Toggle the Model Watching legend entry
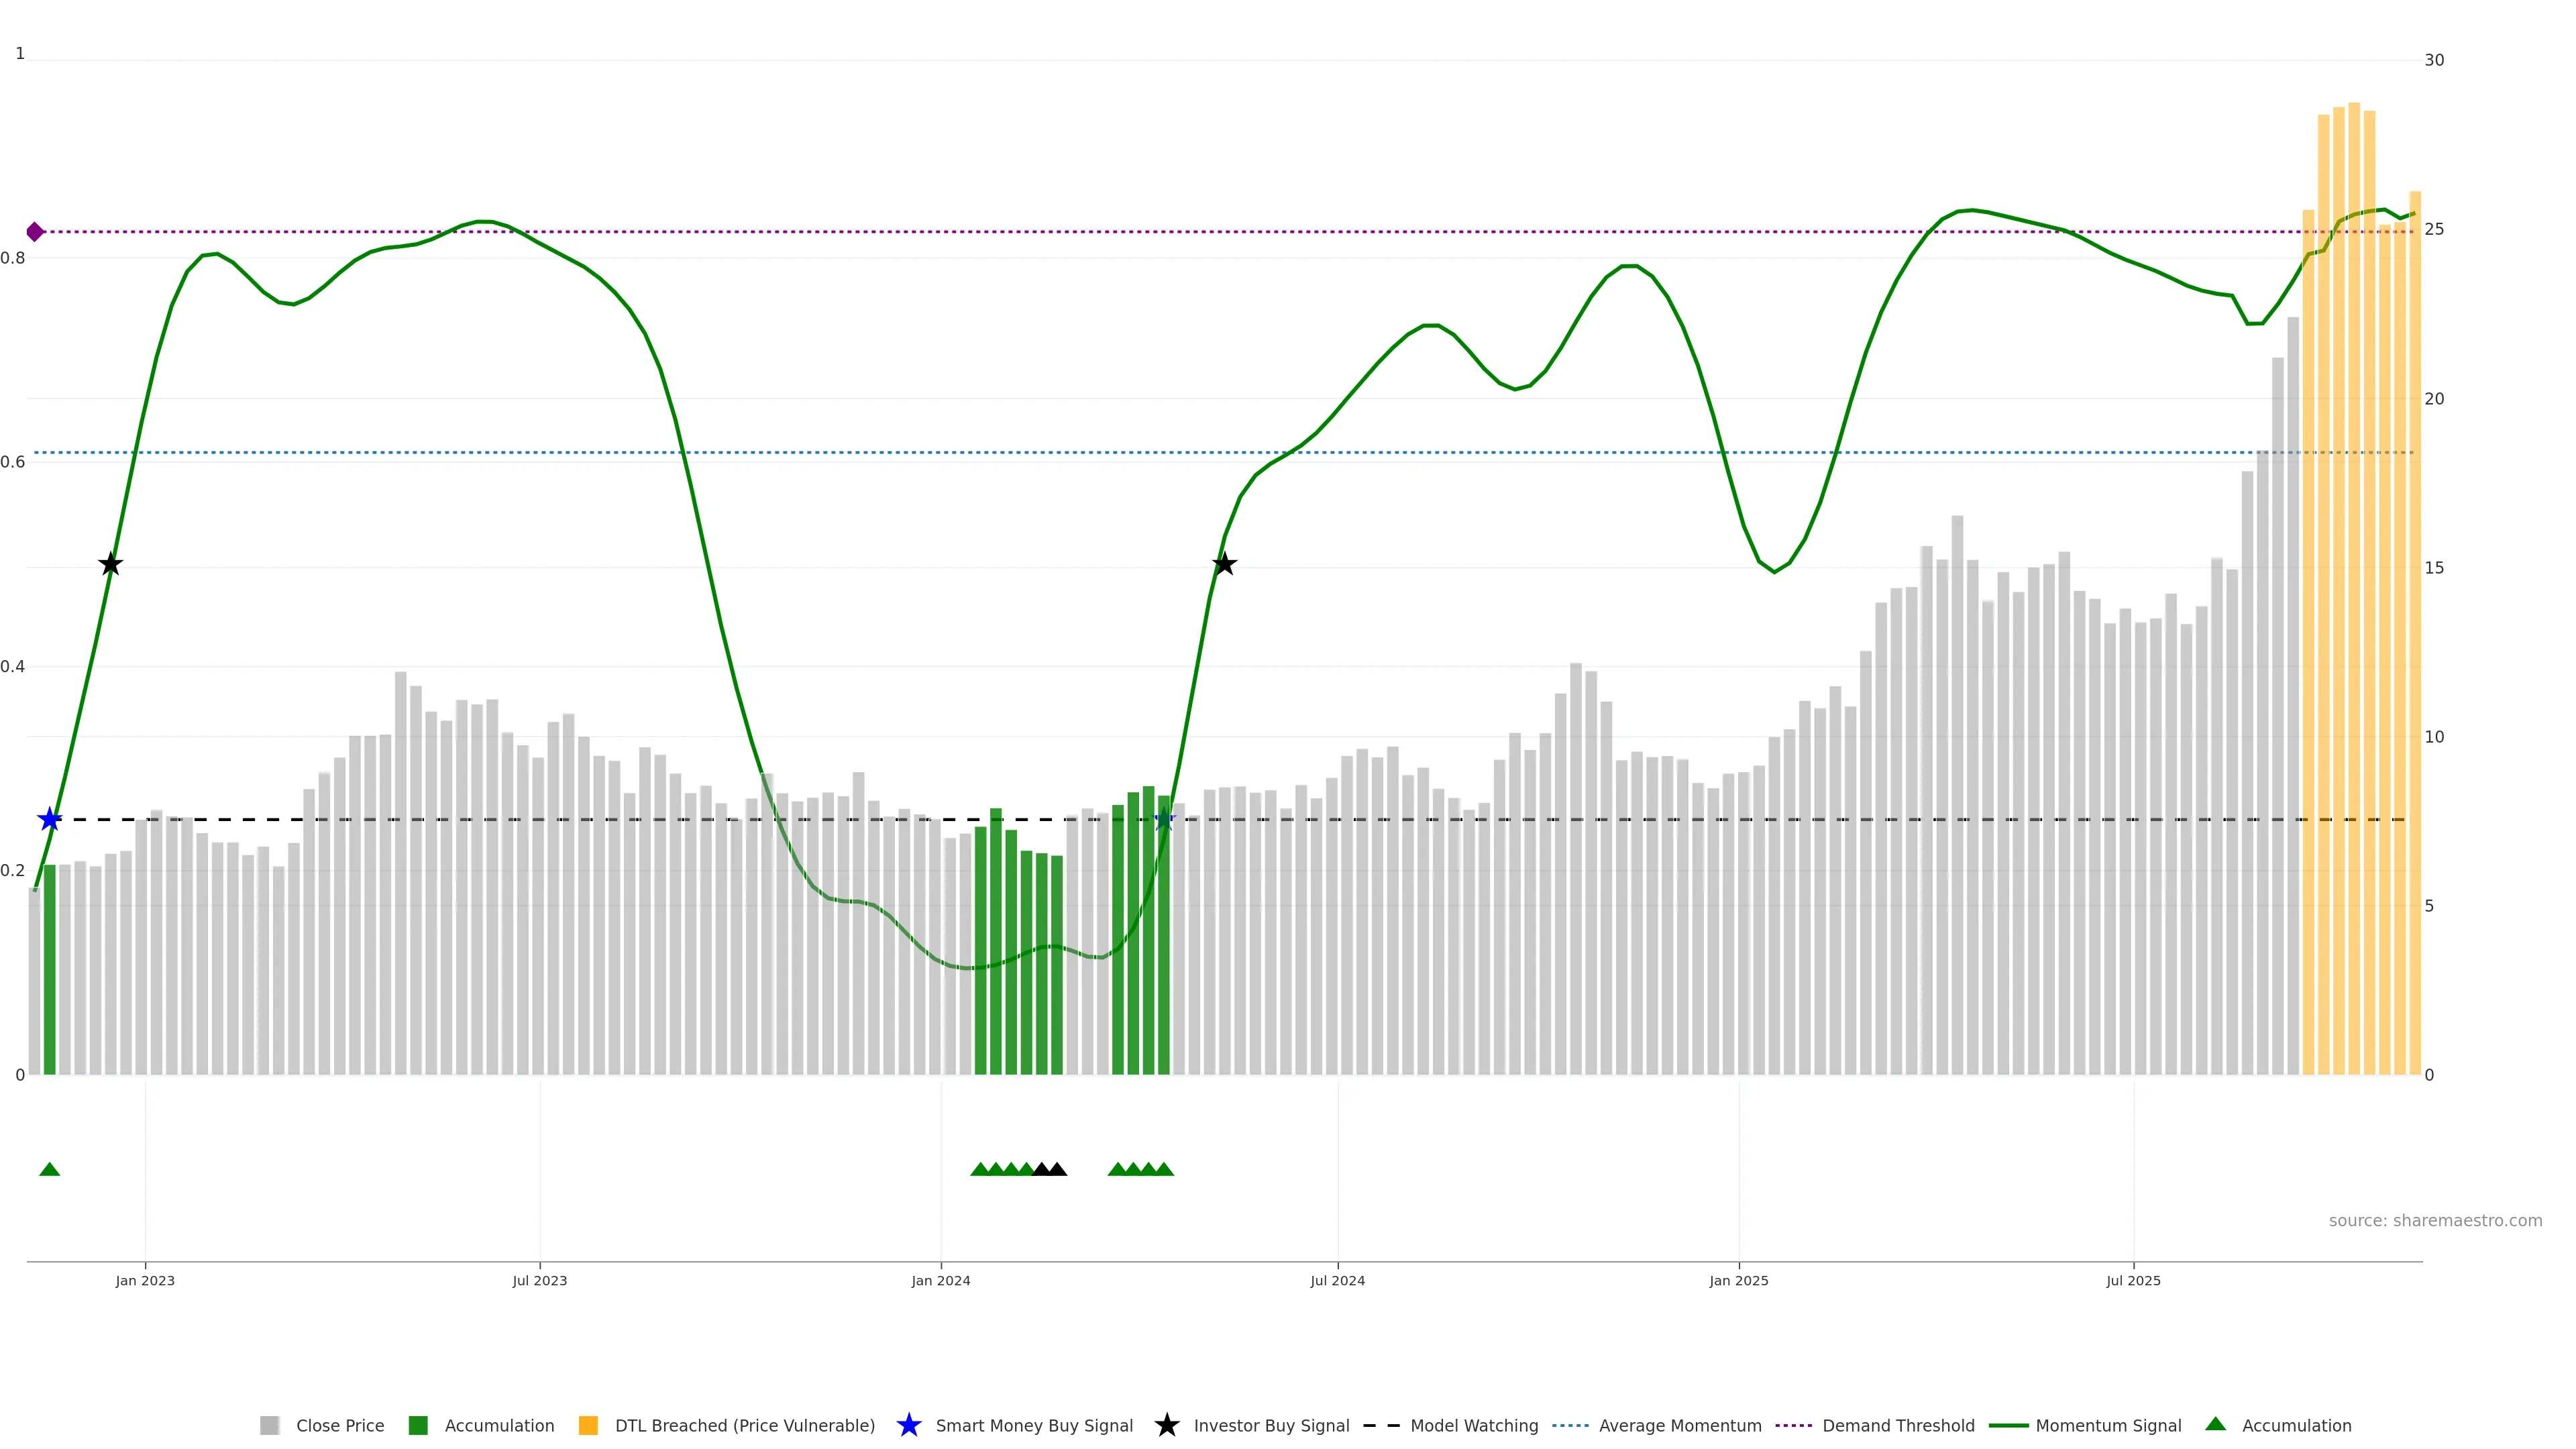2576x1449 pixels. [x=1473, y=1425]
